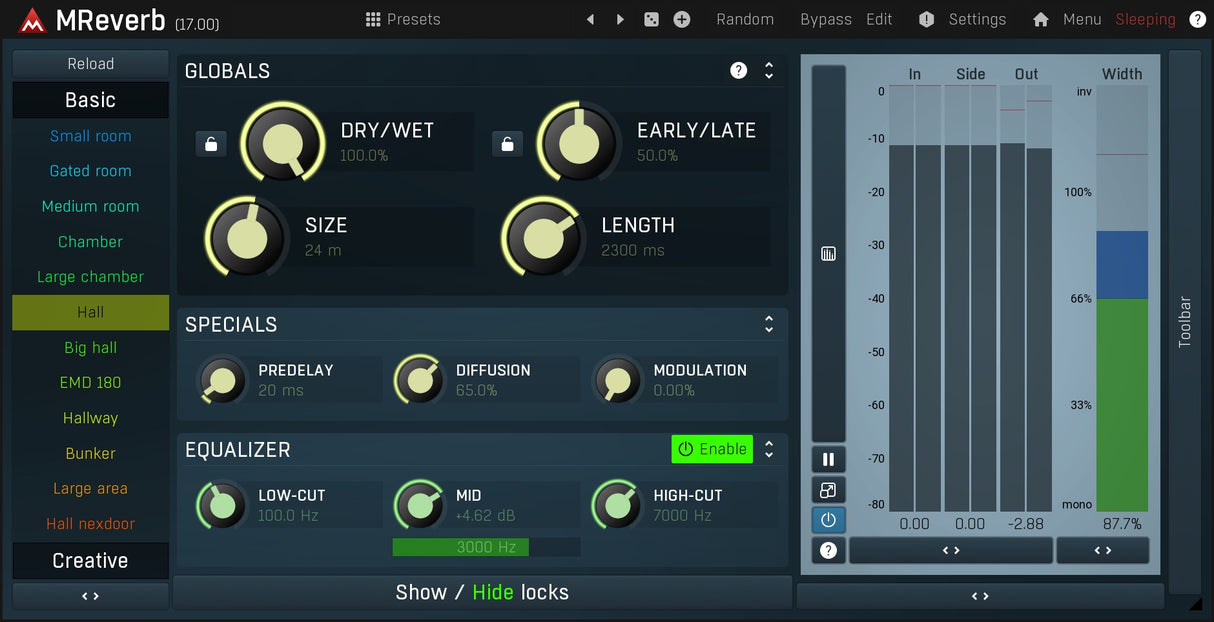Click the Reload button

[90, 63]
